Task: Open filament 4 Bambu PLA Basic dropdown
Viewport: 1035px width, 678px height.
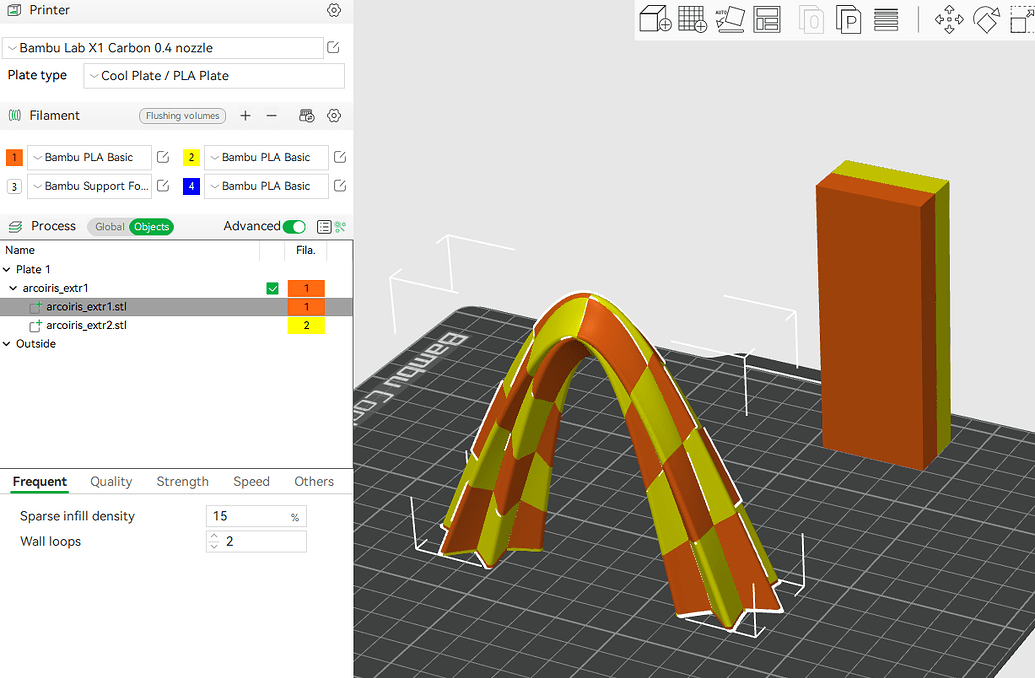Action: coord(267,186)
